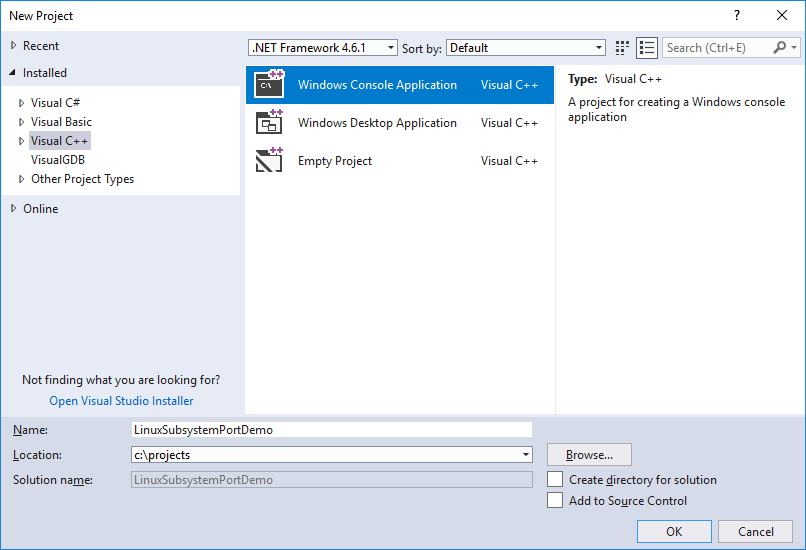Select Visual C++ tree item
The width and height of the screenshot is (806, 550).
pos(60,141)
